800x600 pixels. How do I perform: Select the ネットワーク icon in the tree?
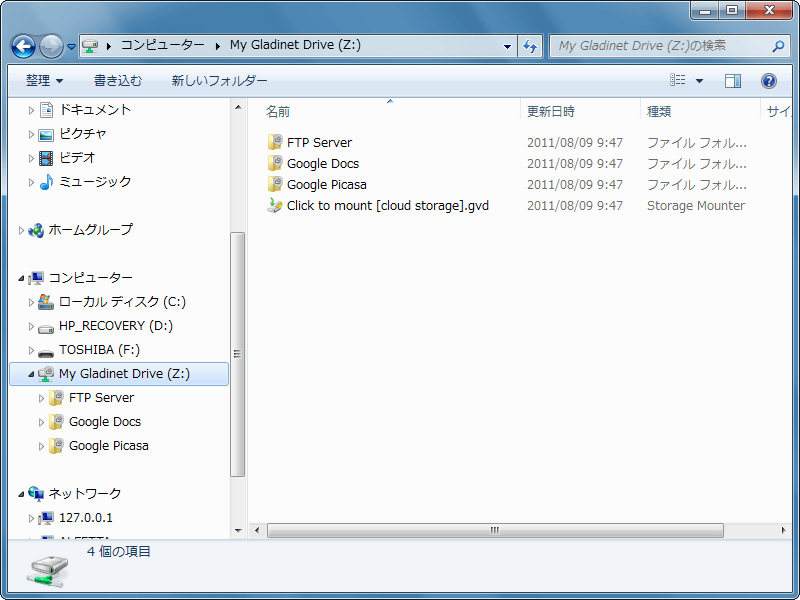[x=36, y=493]
